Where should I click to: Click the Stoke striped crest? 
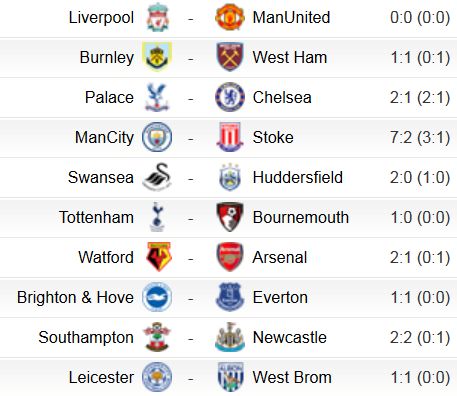click(230, 137)
